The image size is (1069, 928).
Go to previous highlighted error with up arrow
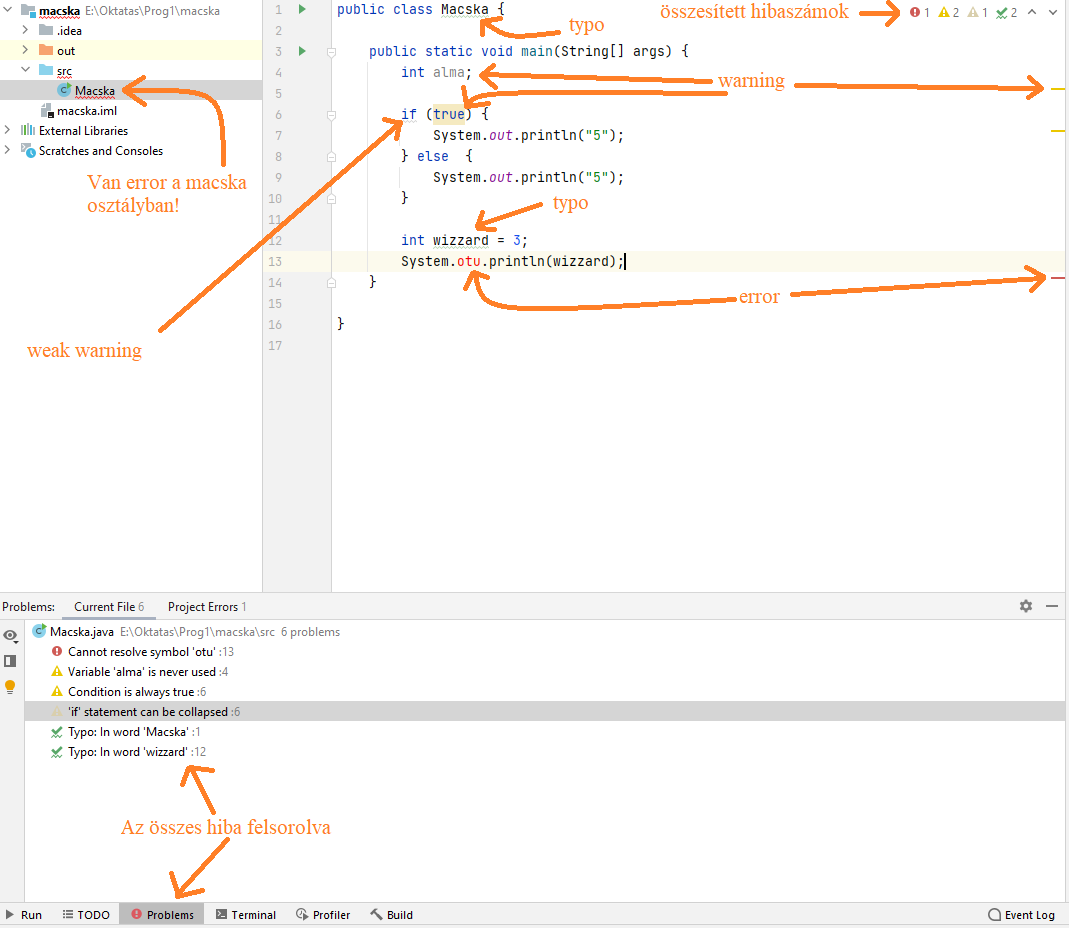point(1032,12)
